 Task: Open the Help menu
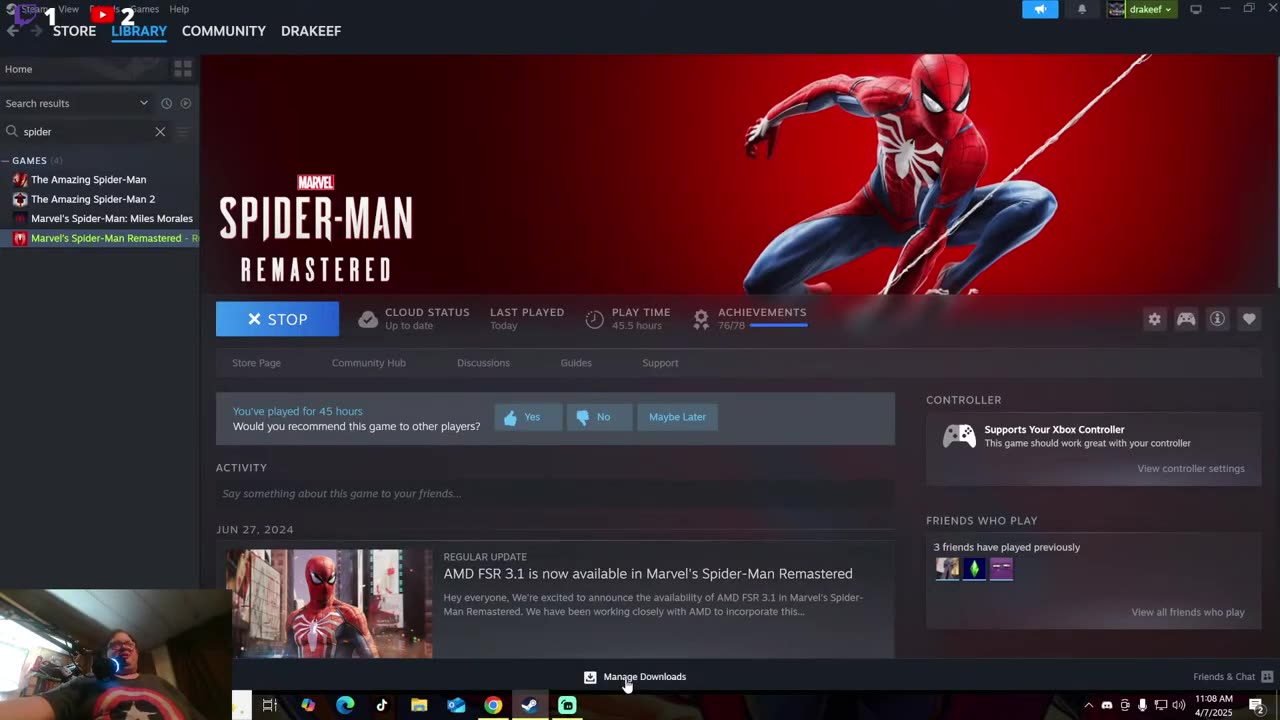[179, 9]
